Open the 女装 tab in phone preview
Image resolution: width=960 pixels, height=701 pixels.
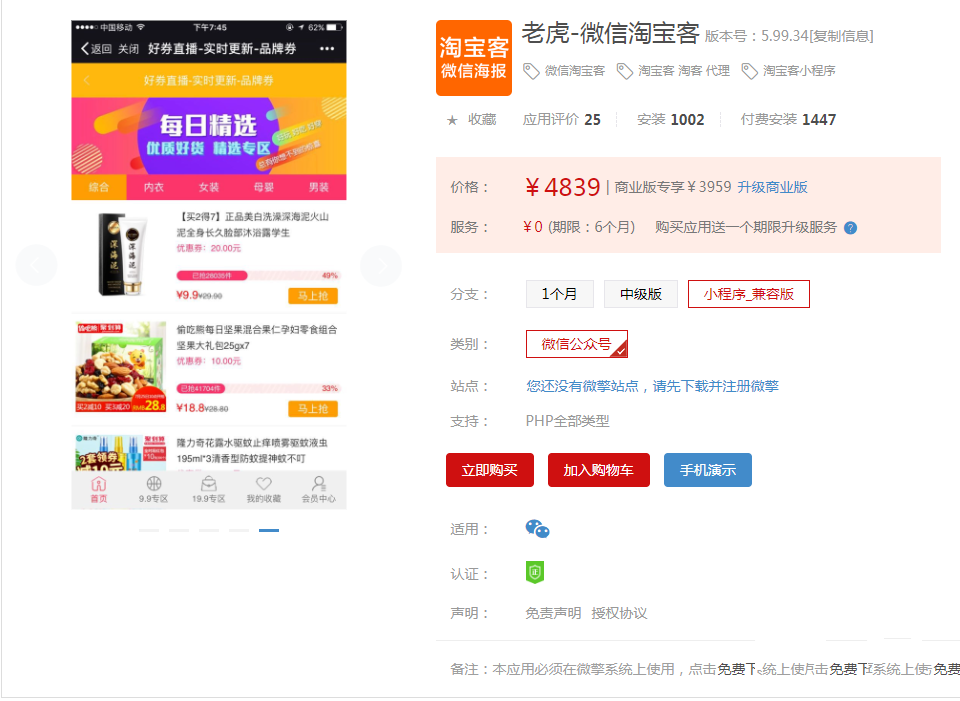point(209,187)
